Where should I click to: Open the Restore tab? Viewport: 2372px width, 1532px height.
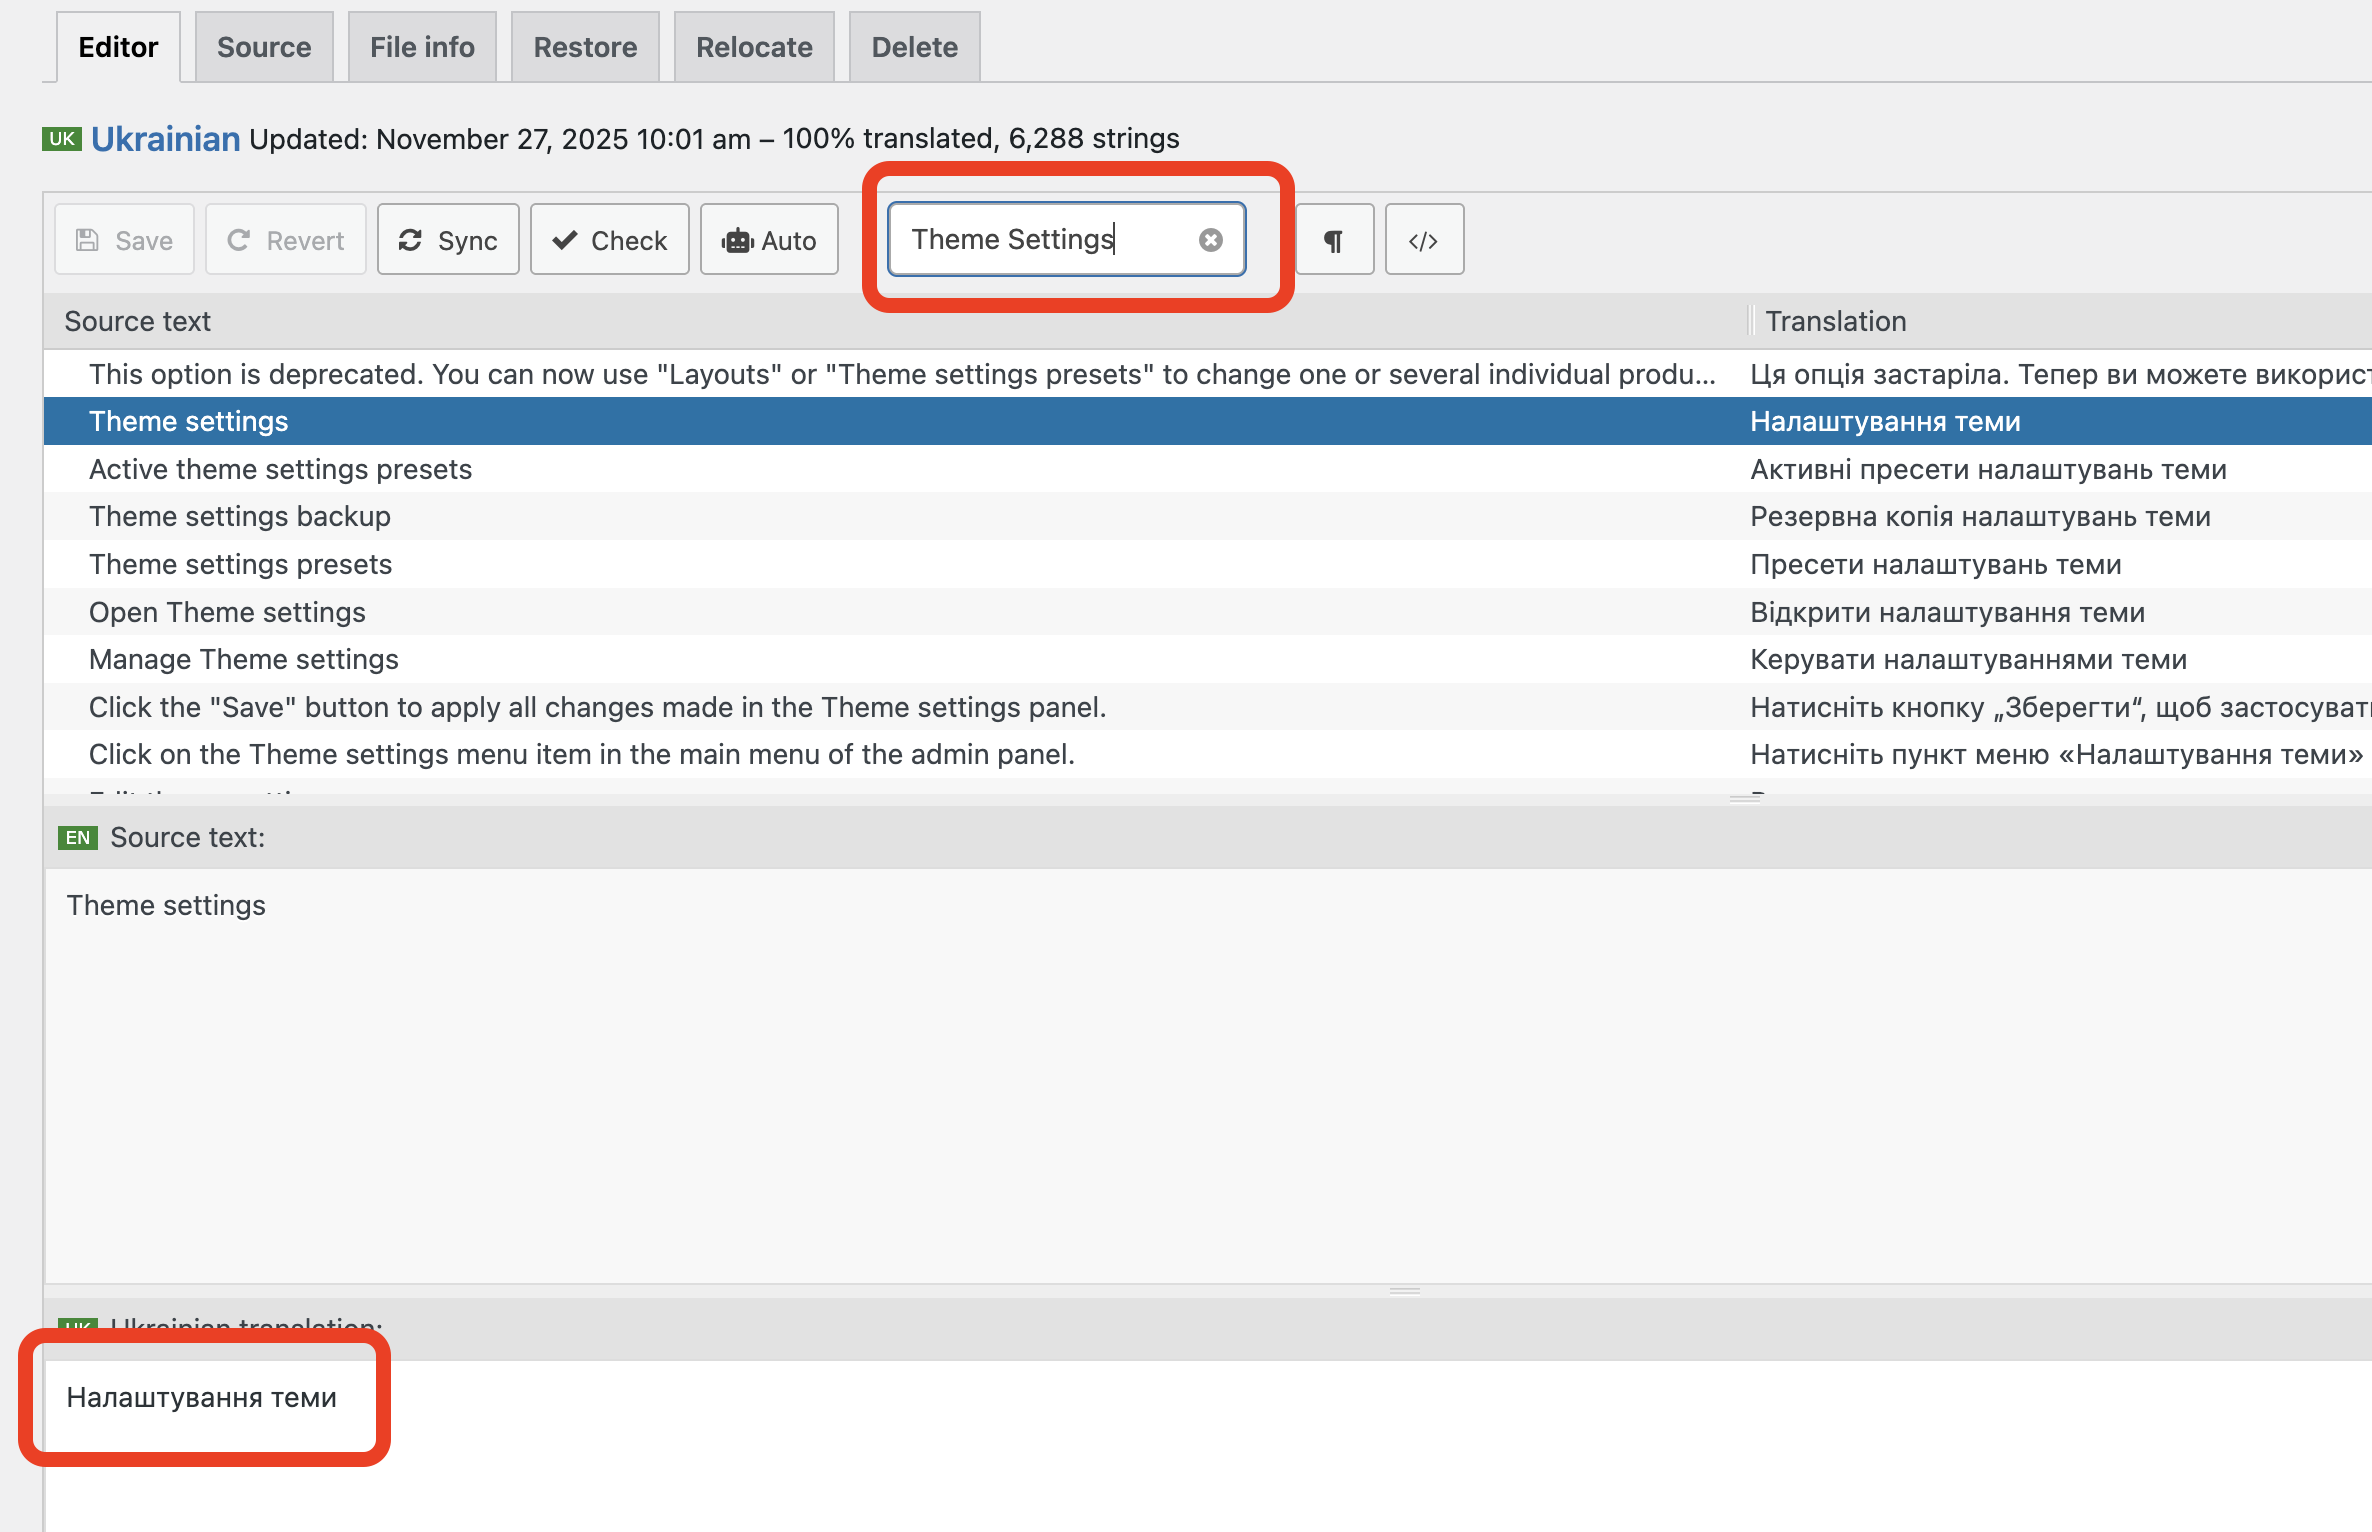(x=585, y=47)
